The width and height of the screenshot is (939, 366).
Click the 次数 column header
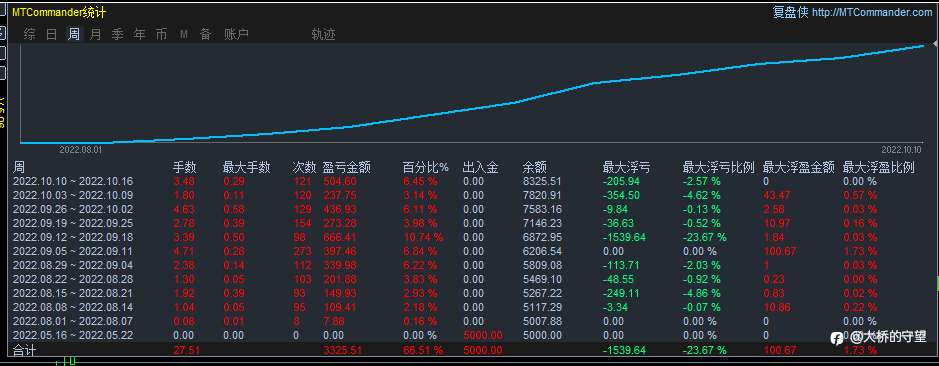[304, 168]
